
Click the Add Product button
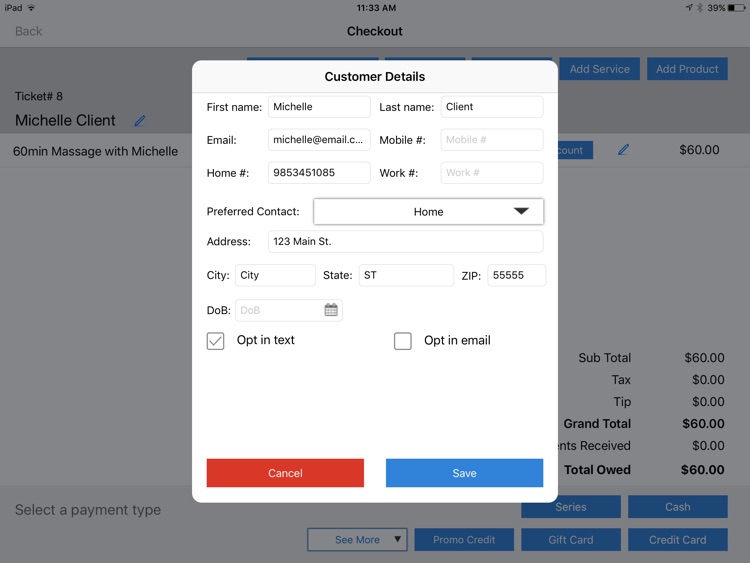[687, 69]
